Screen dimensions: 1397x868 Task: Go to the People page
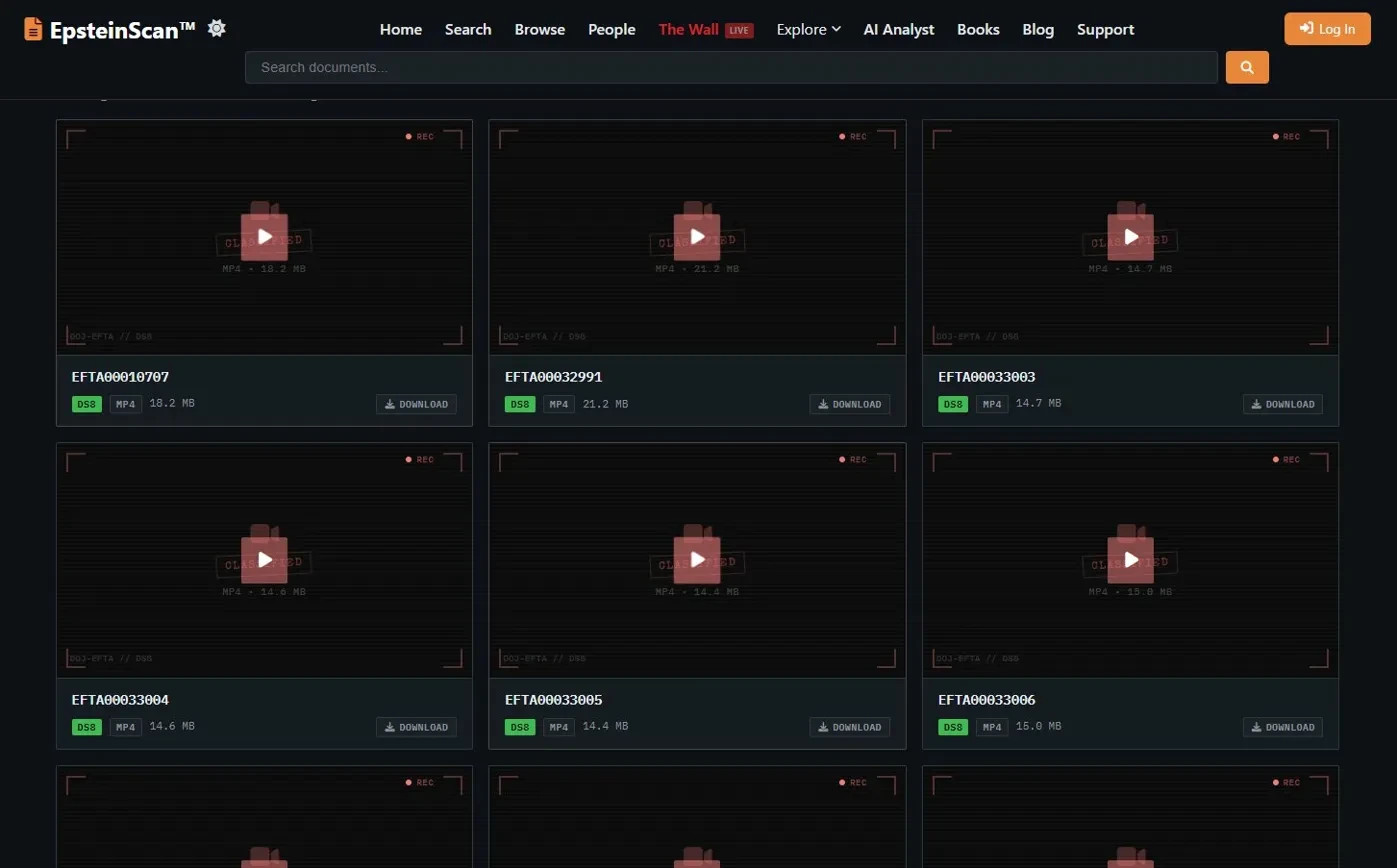coord(611,29)
